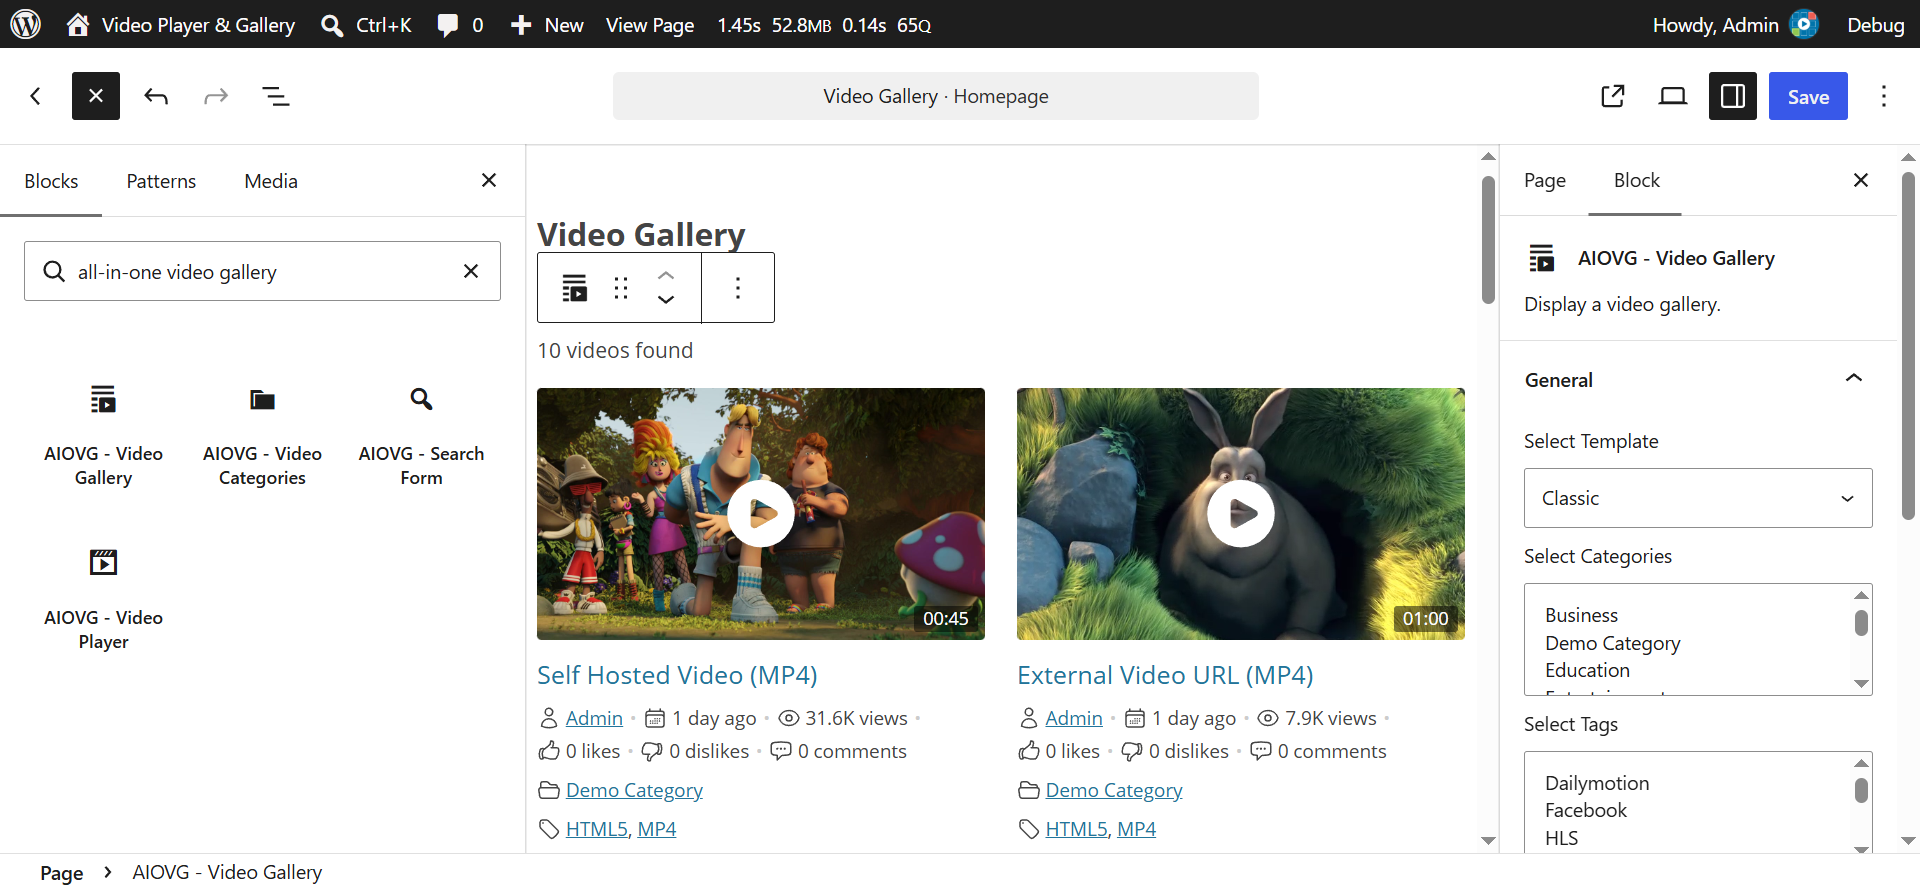Open Demo Category under Self Hosted Video

tap(634, 790)
